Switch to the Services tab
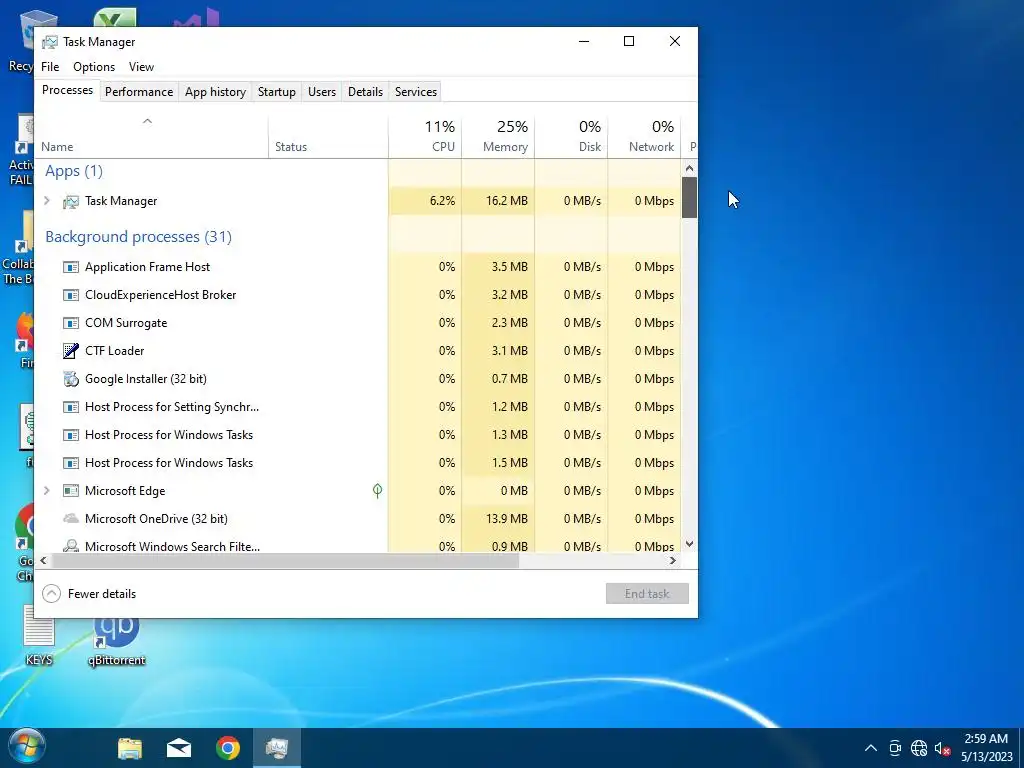The height and width of the screenshot is (768, 1024). (415, 92)
